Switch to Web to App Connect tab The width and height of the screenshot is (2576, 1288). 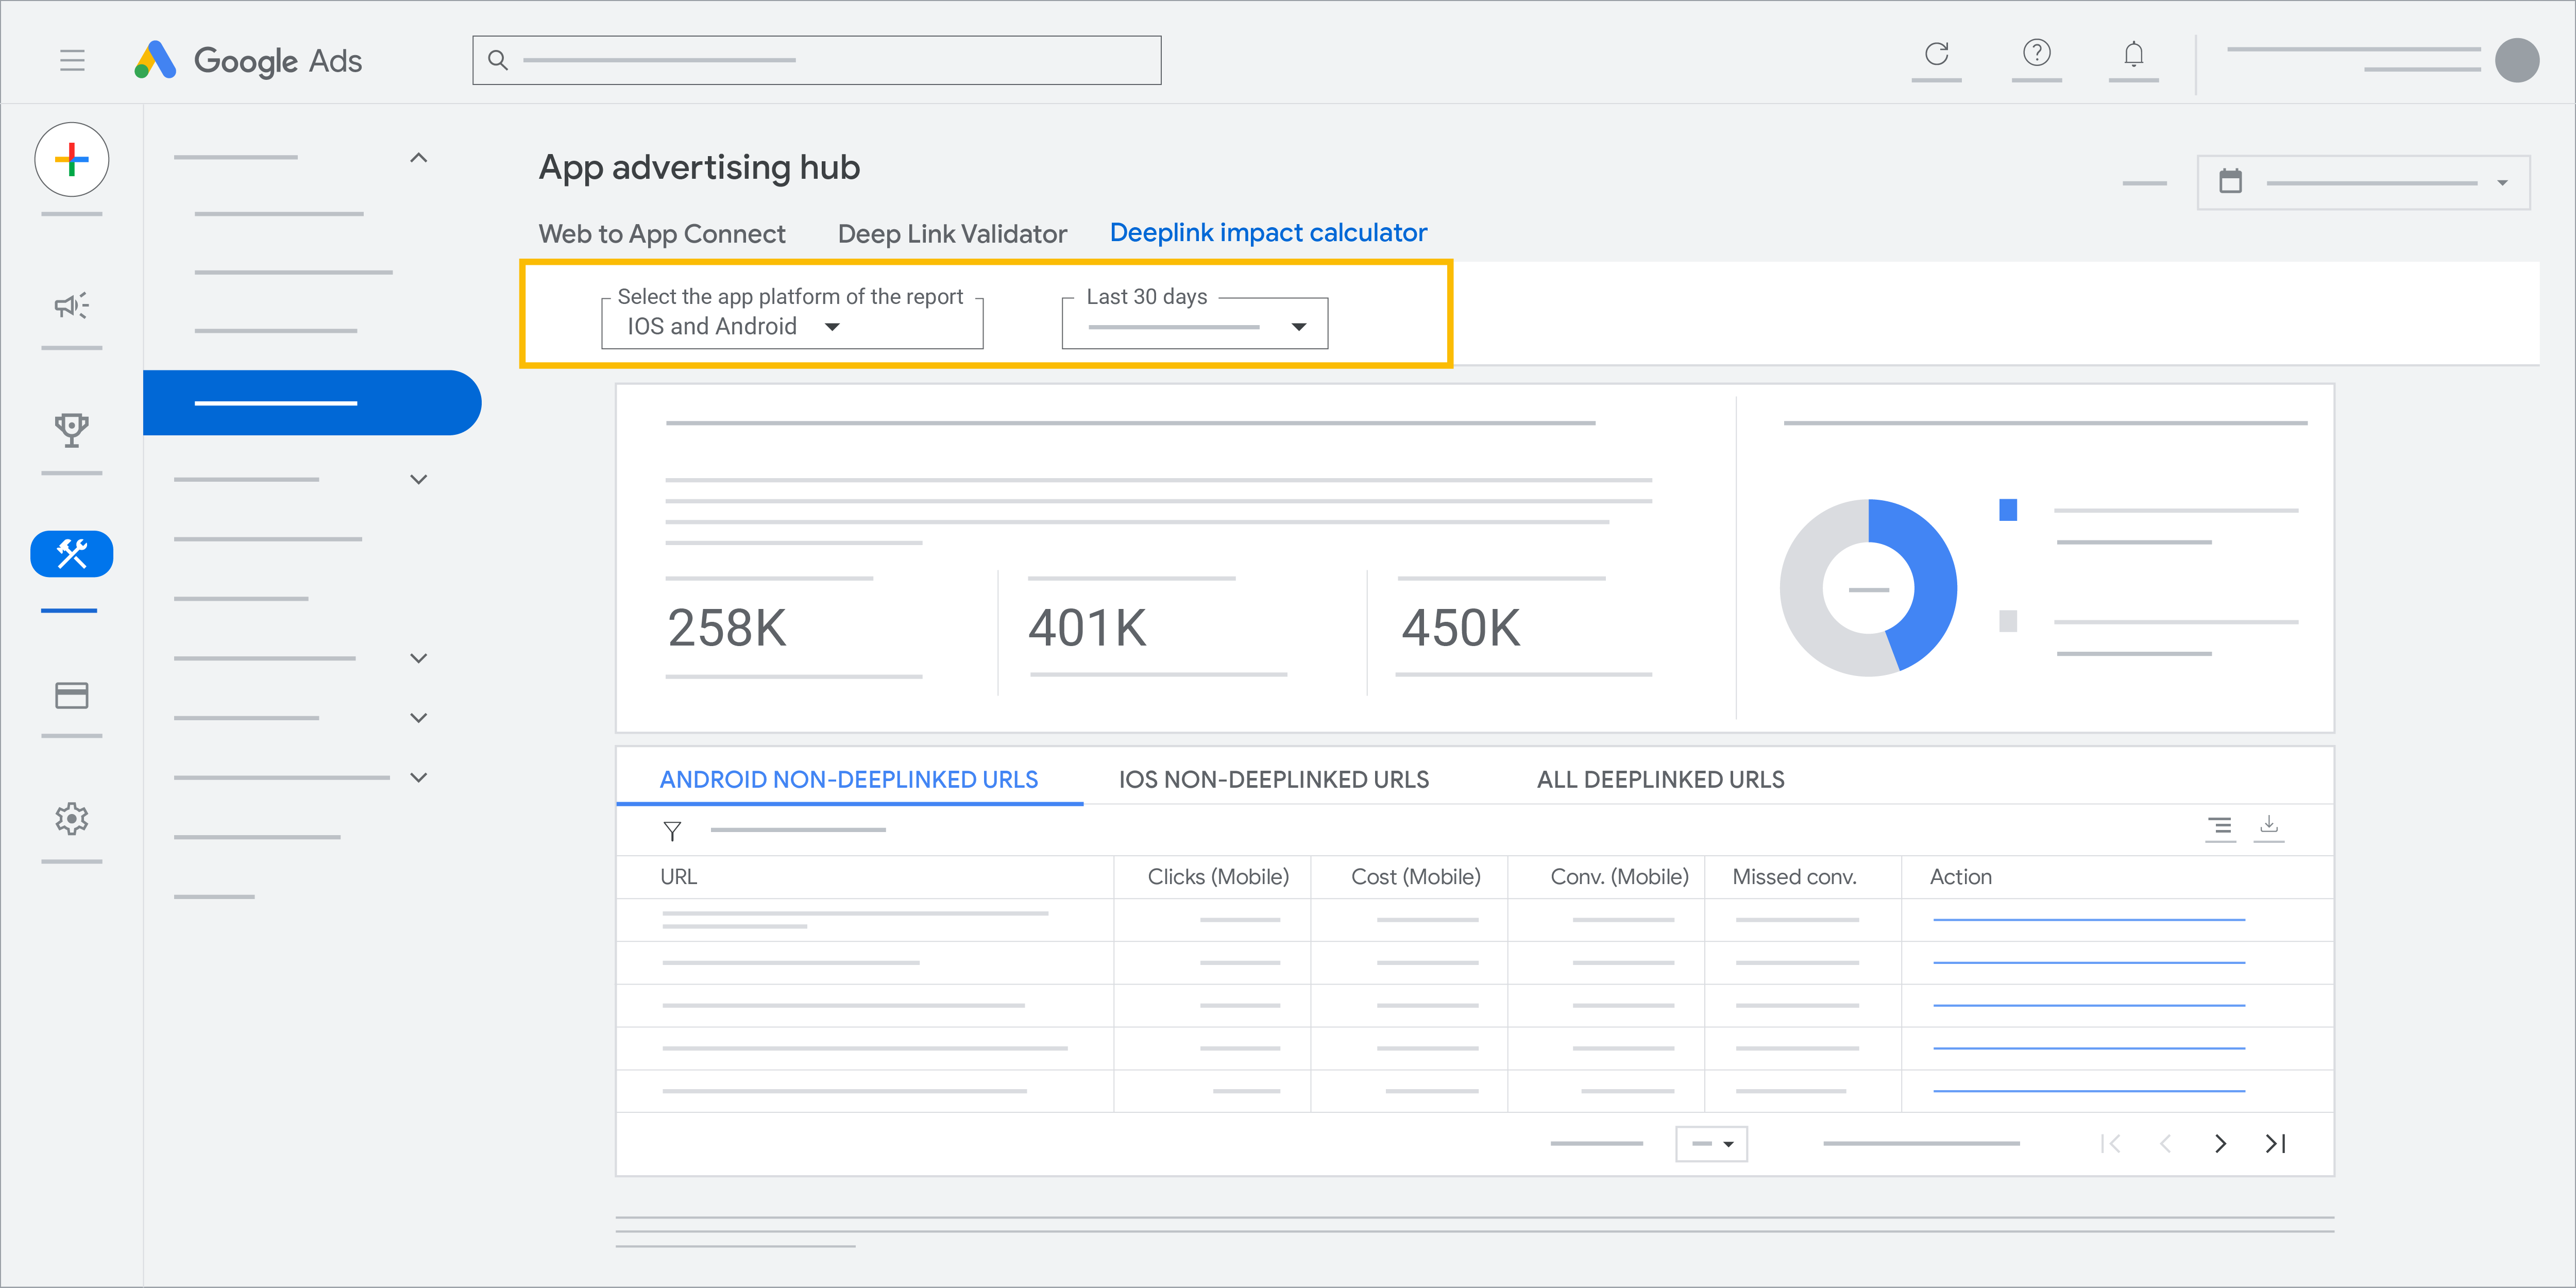click(662, 234)
